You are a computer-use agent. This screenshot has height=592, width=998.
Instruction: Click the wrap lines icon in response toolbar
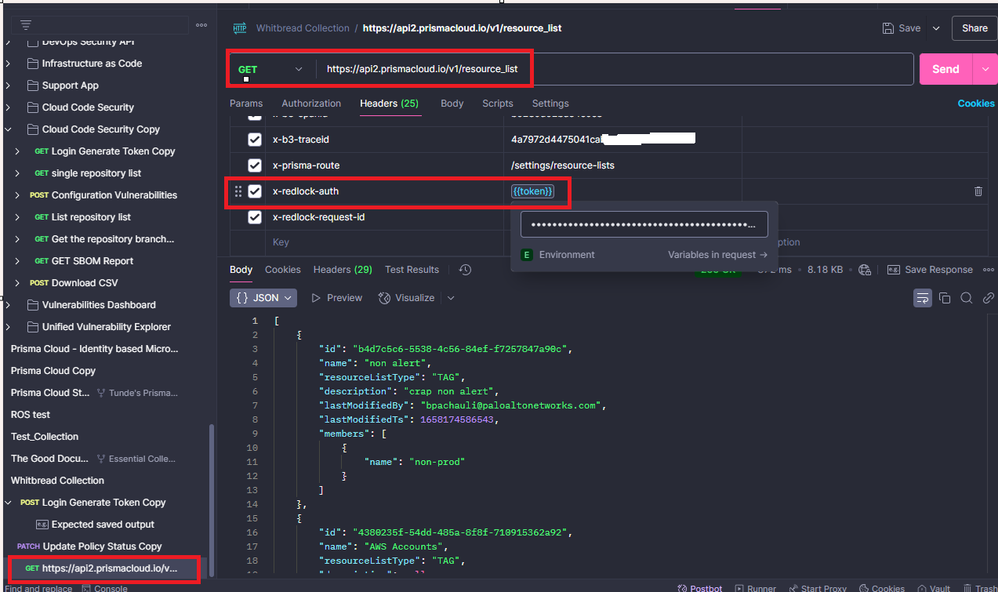point(922,298)
